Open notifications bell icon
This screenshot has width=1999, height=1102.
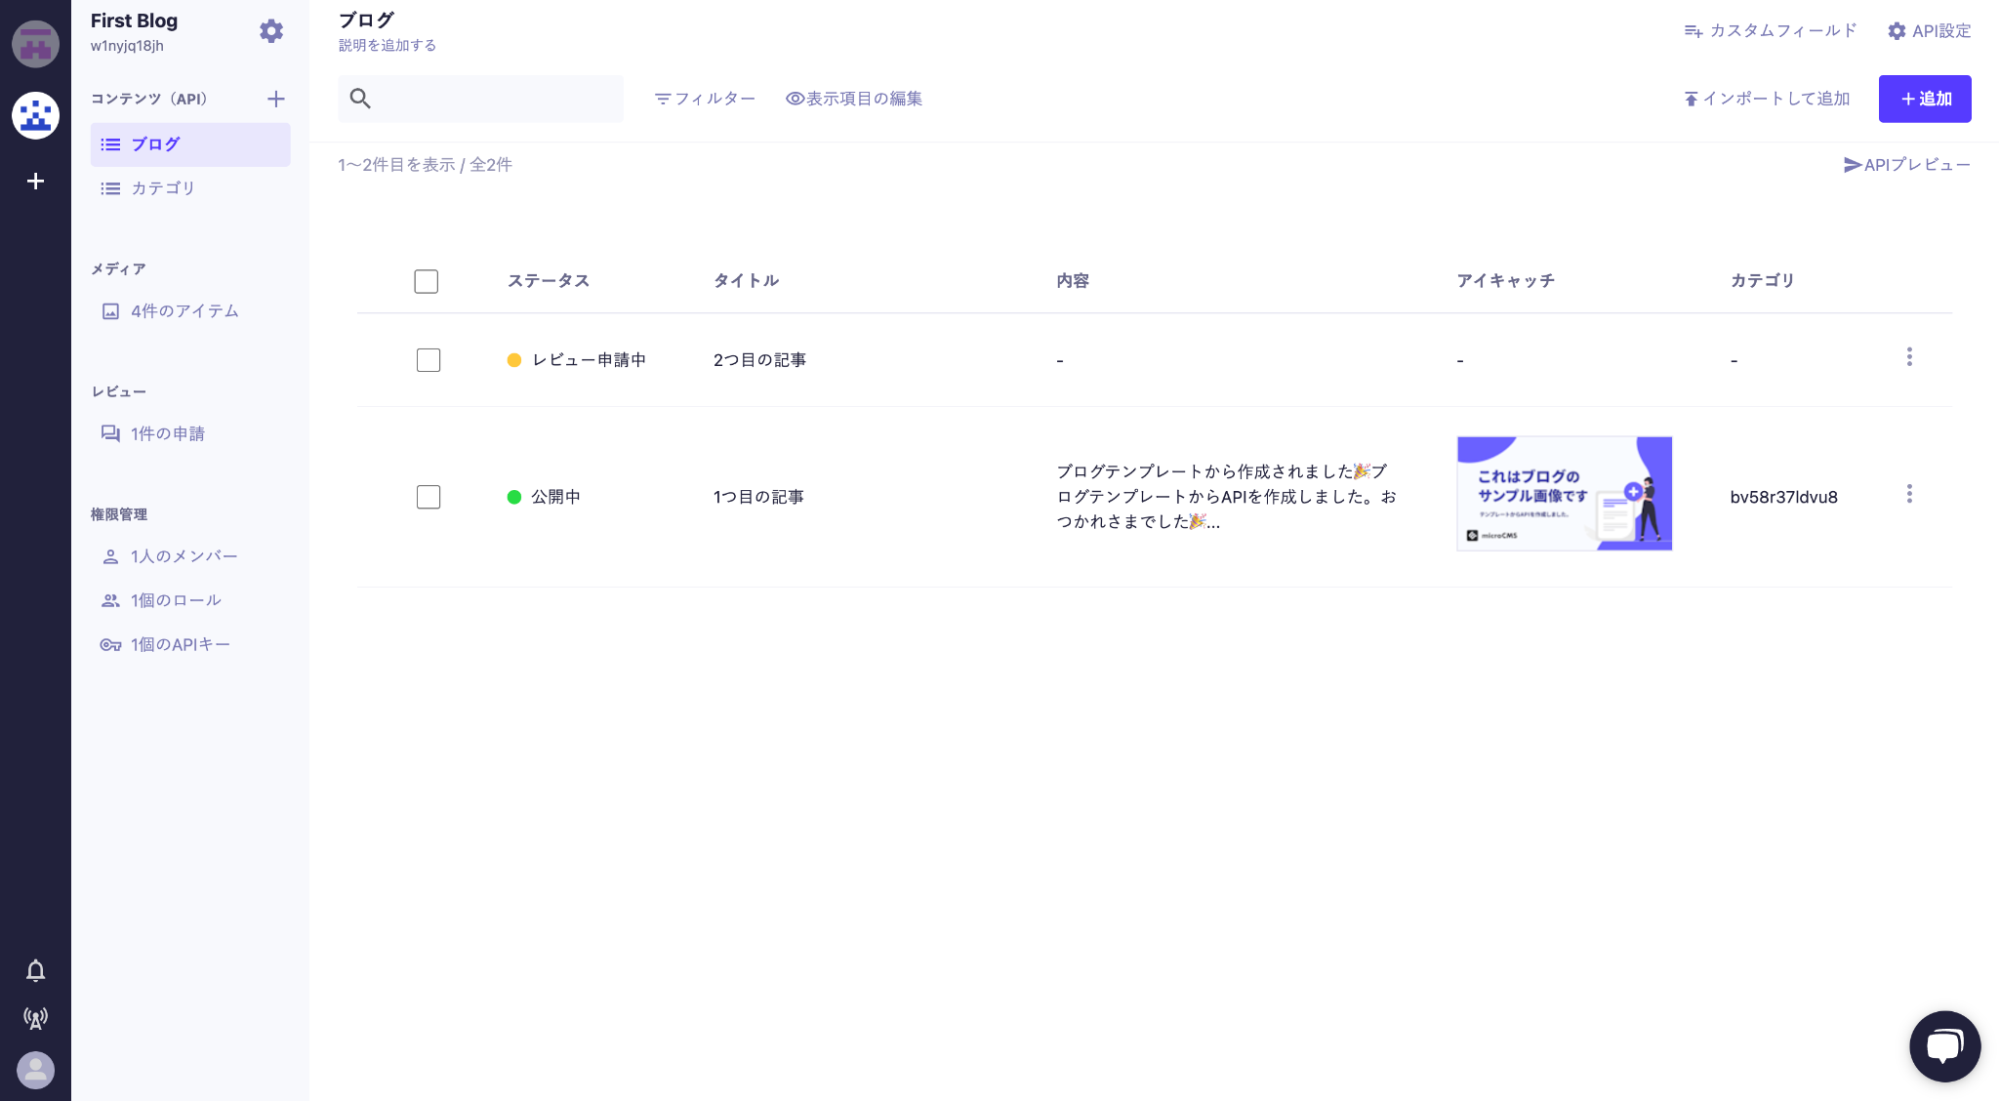tap(36, 970)
